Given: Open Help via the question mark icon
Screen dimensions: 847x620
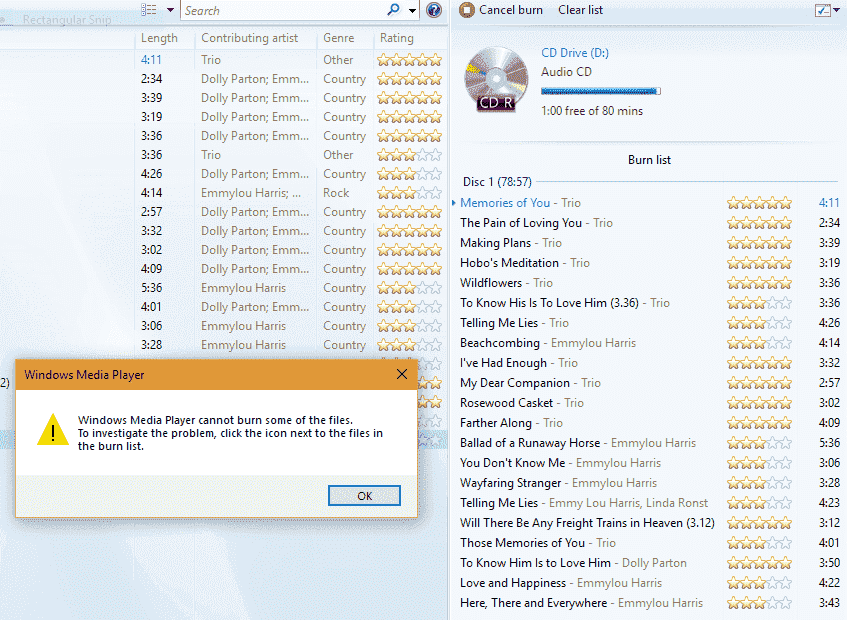Looking at the screenshot, I should [434, 10].
